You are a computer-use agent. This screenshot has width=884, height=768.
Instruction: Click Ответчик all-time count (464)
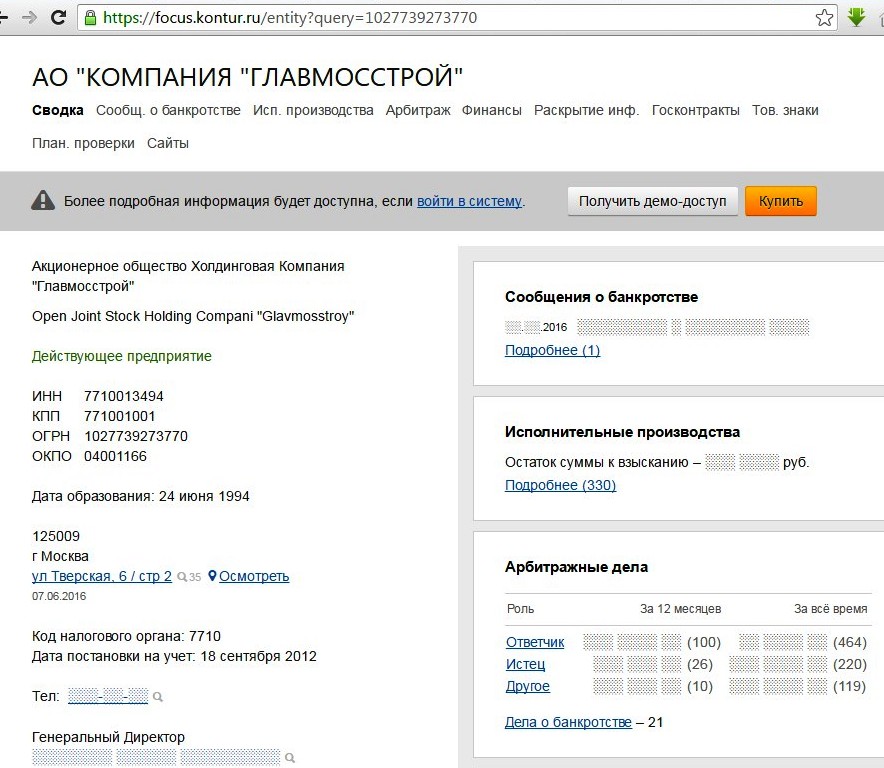(850, 642)
